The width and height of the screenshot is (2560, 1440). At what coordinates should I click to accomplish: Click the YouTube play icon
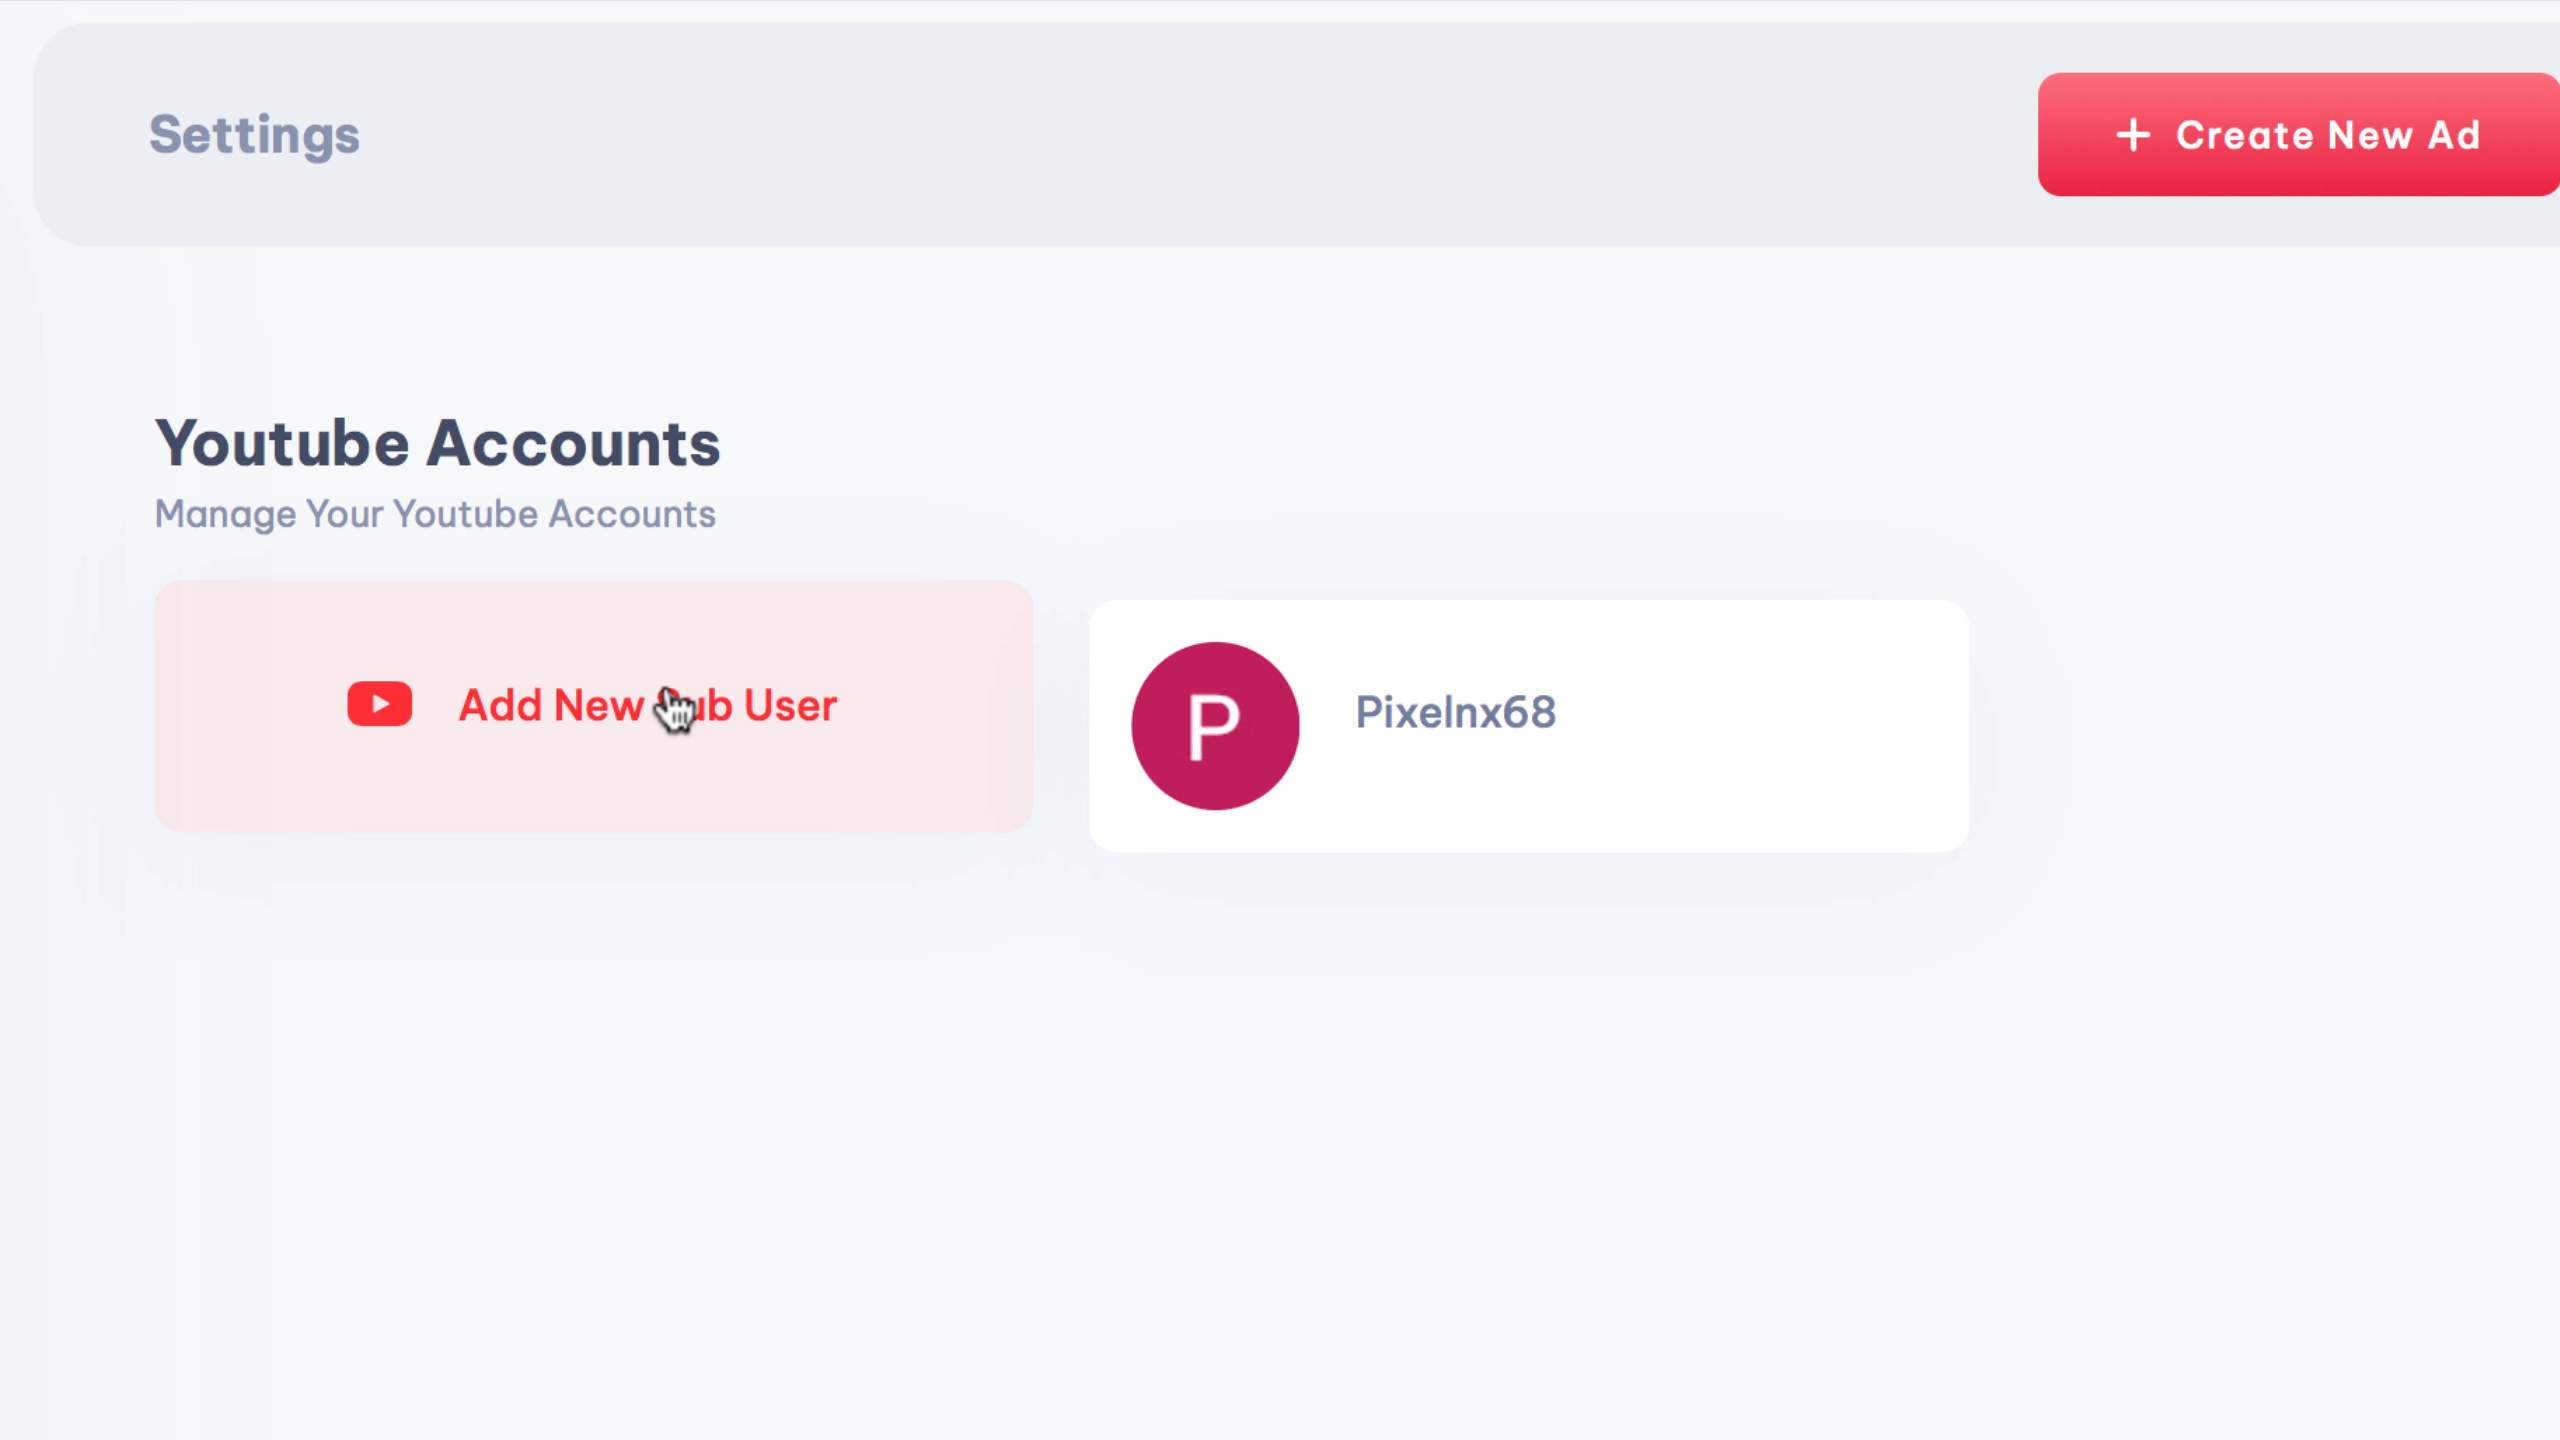pyautogui.click(x=379, y=704)
